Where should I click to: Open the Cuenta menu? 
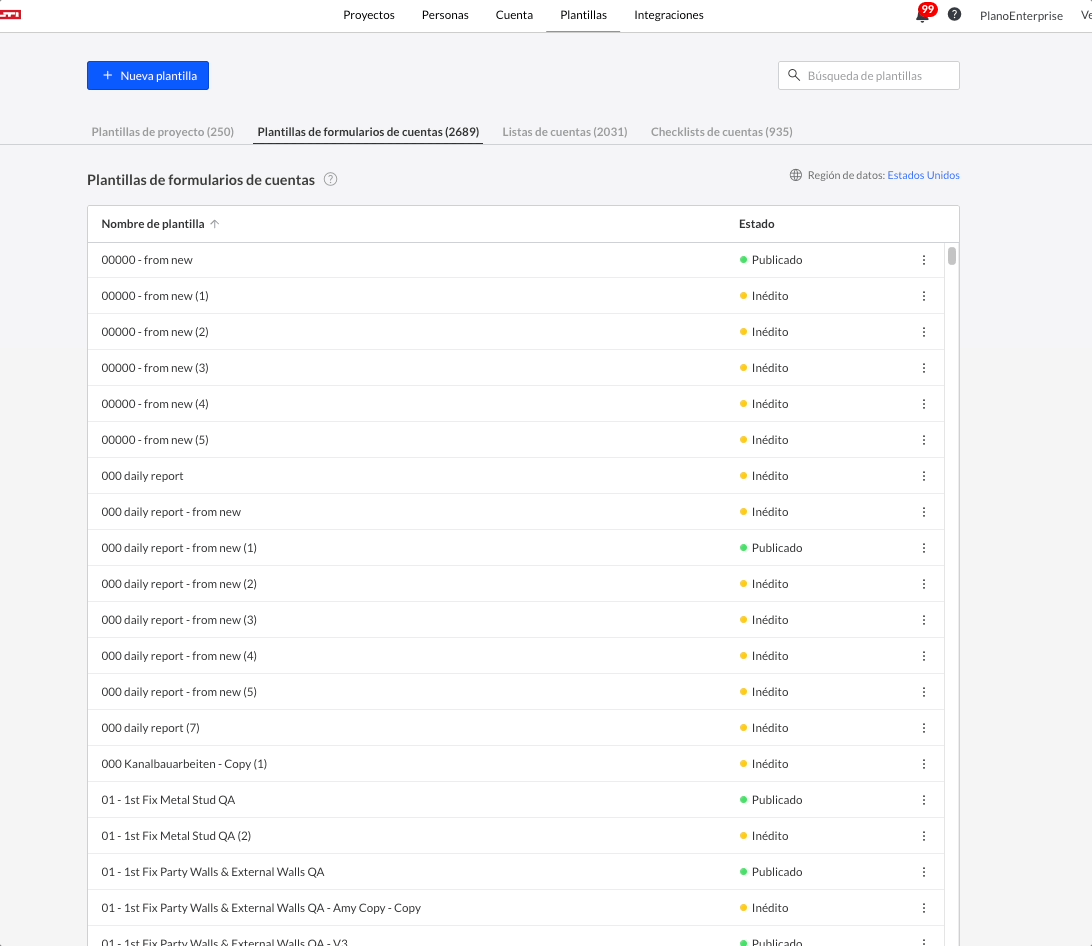click(514, 15)
